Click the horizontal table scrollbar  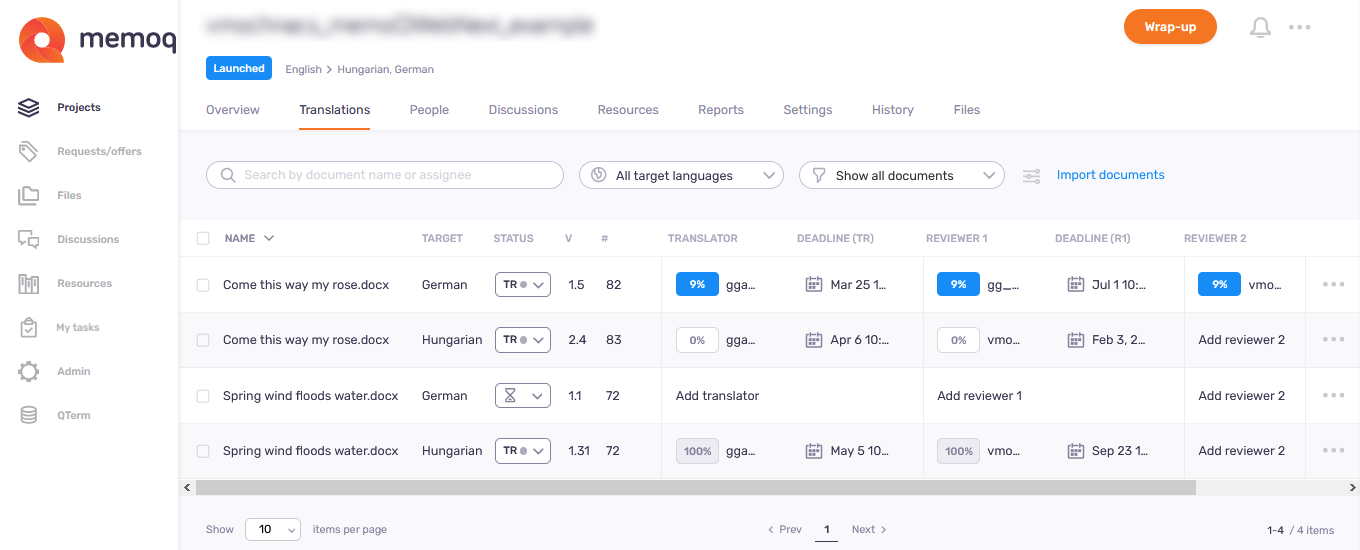(695, 488)
